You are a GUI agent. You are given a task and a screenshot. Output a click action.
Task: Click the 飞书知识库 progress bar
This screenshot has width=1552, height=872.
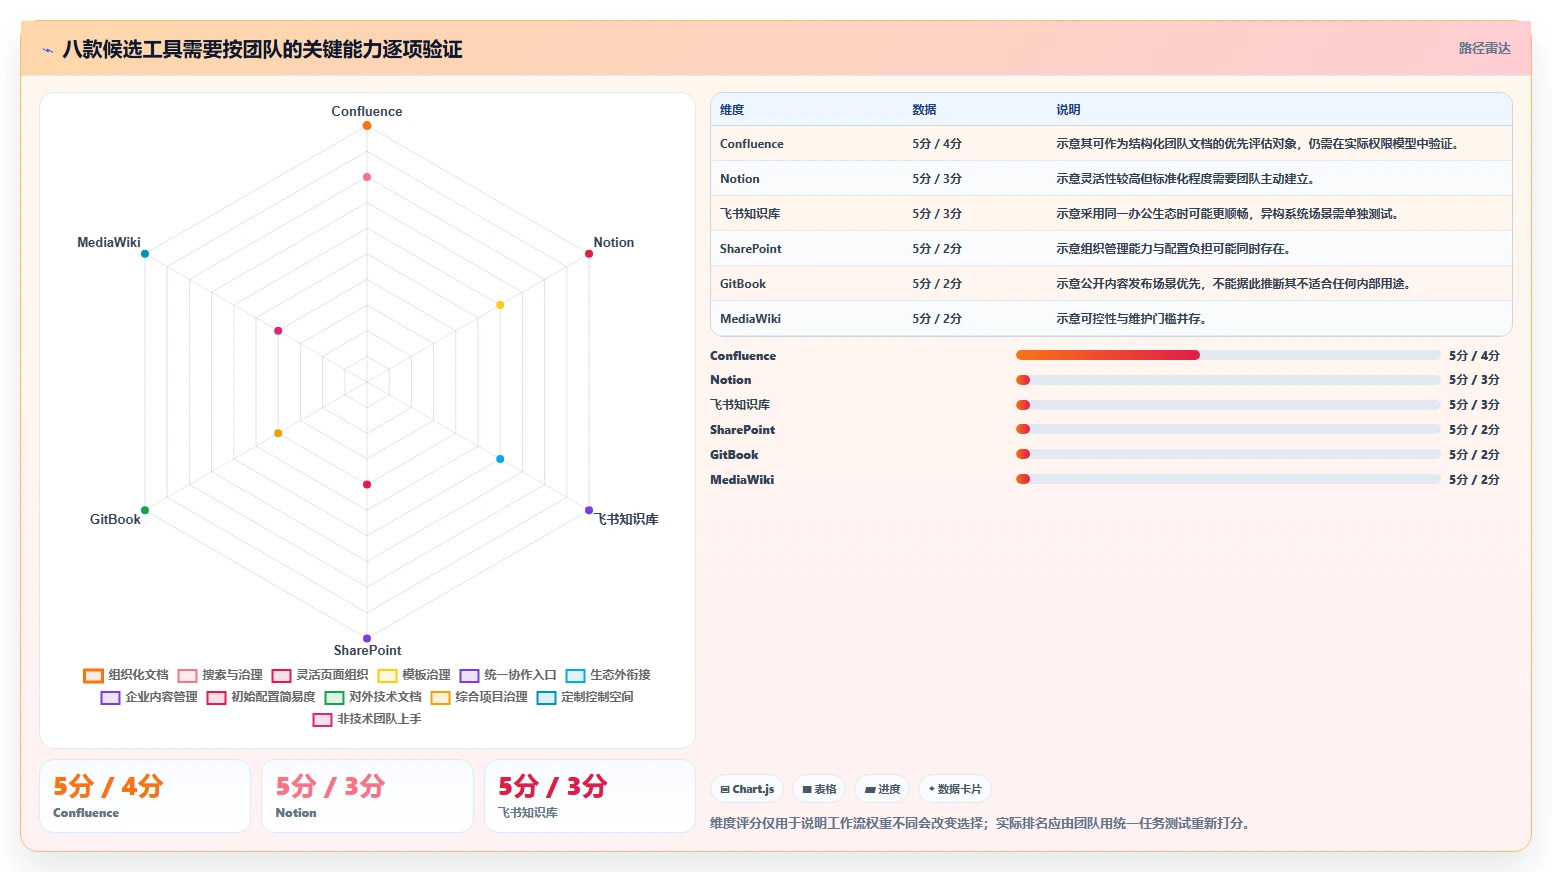click(x=1228, y=405)
